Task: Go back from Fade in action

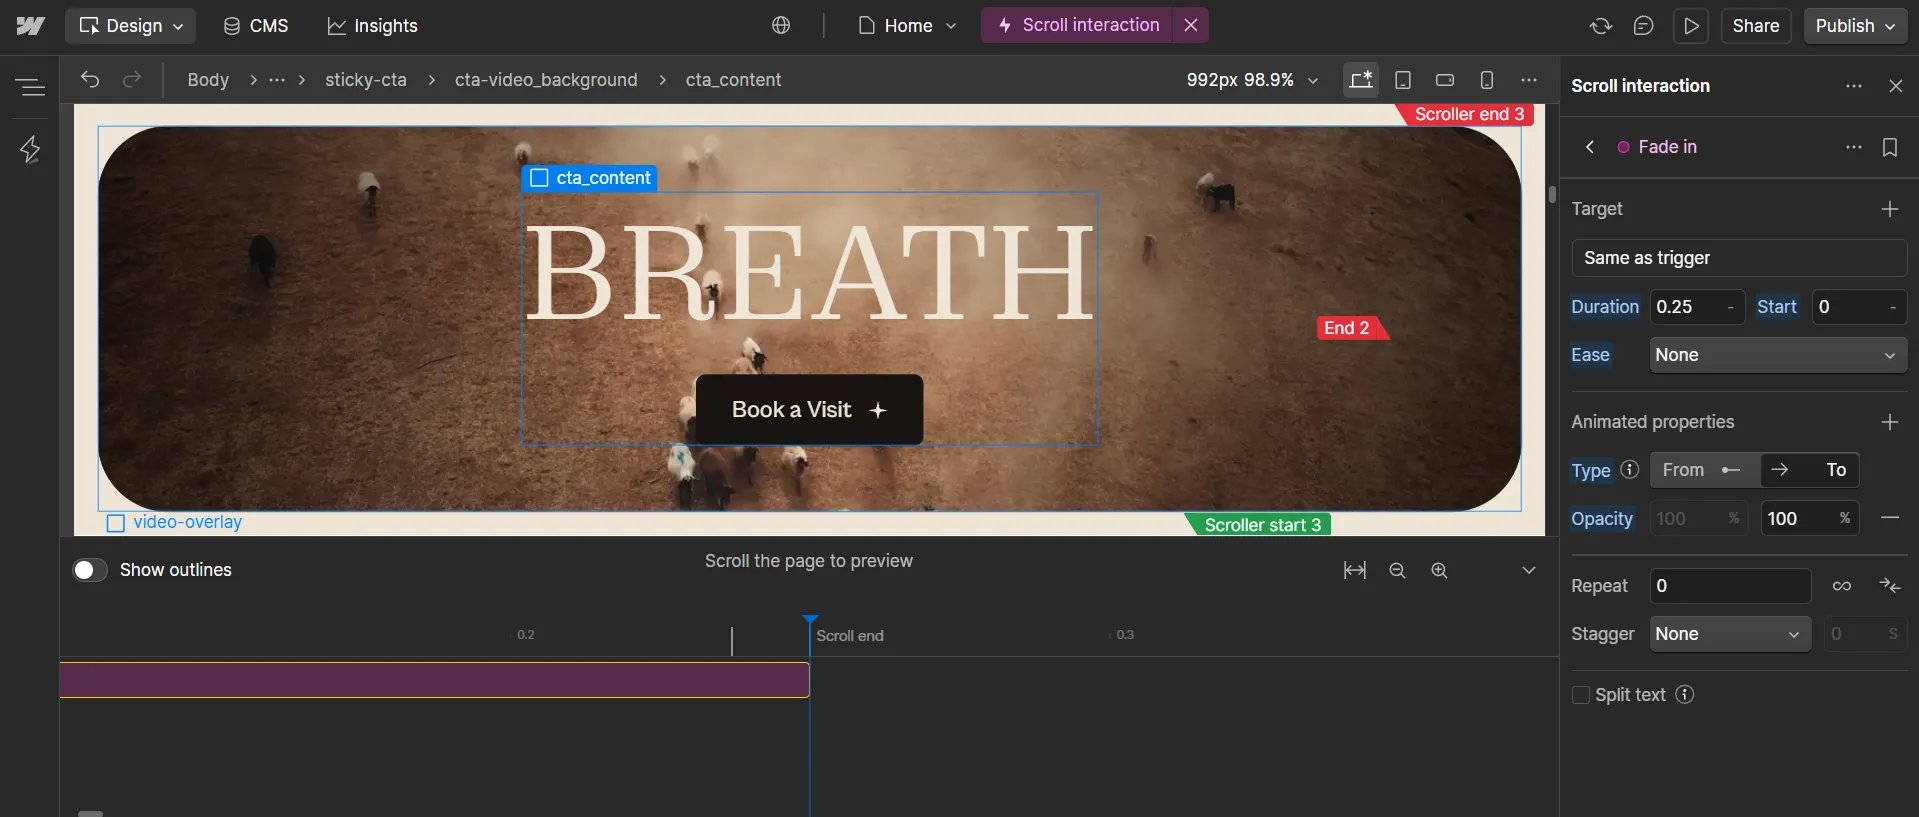Action: click(1590, 147)
